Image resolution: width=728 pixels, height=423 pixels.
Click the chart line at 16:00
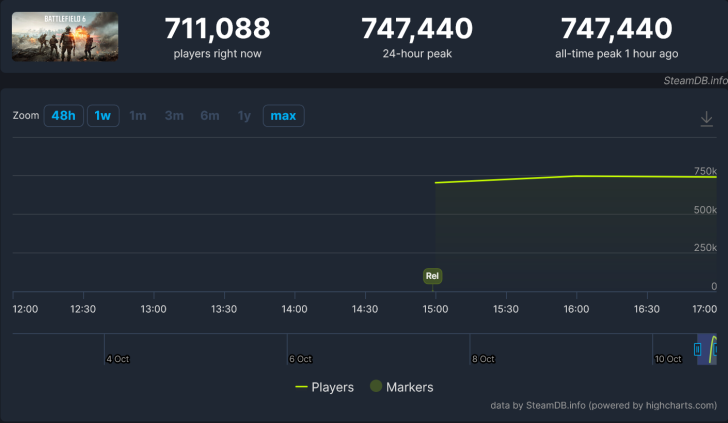tap(577, 176)
